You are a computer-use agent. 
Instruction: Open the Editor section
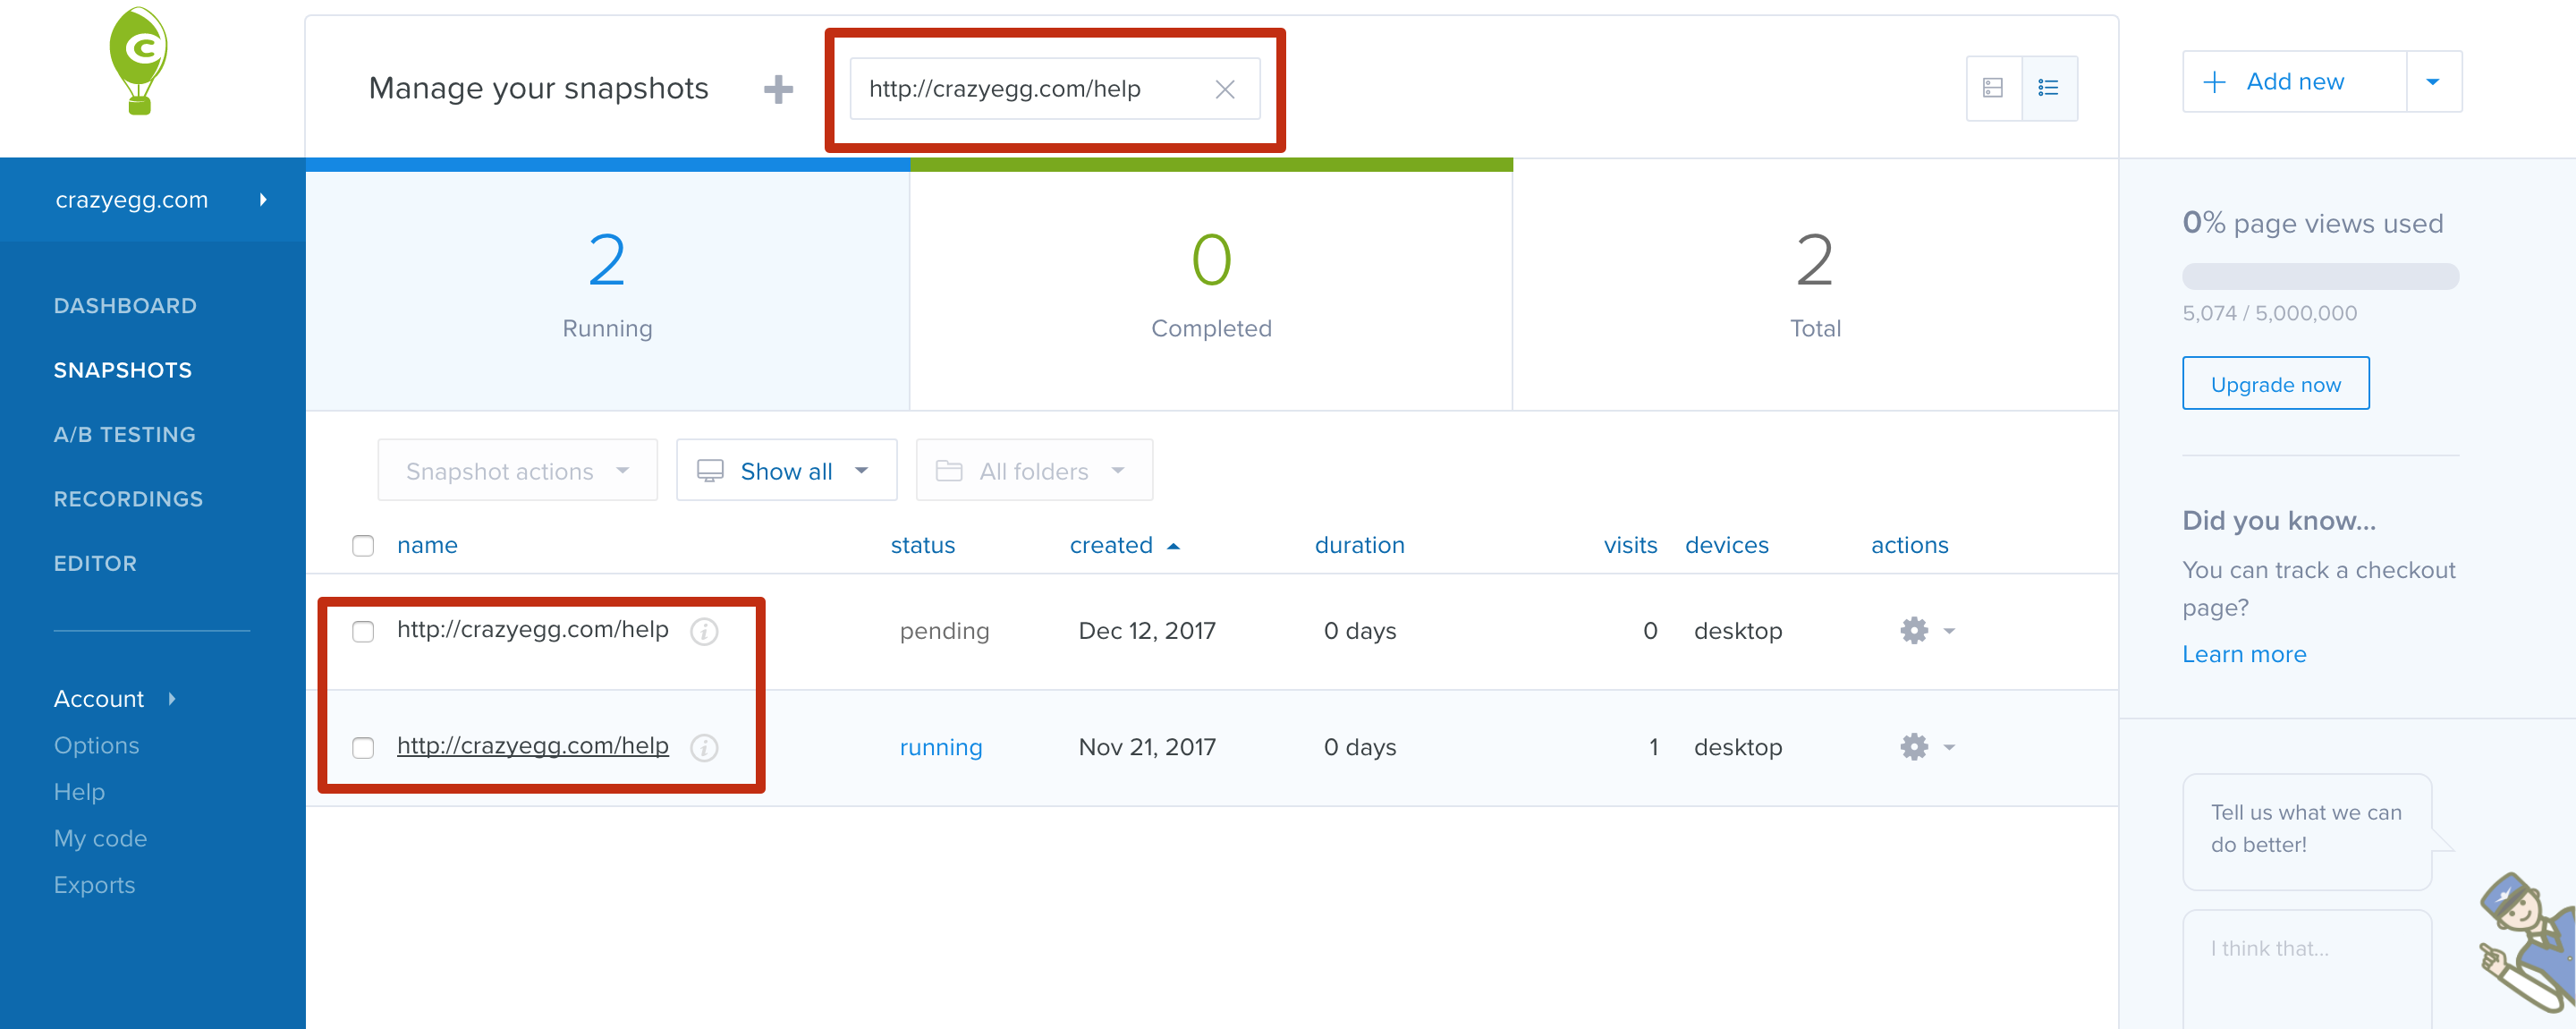(95, 564)
